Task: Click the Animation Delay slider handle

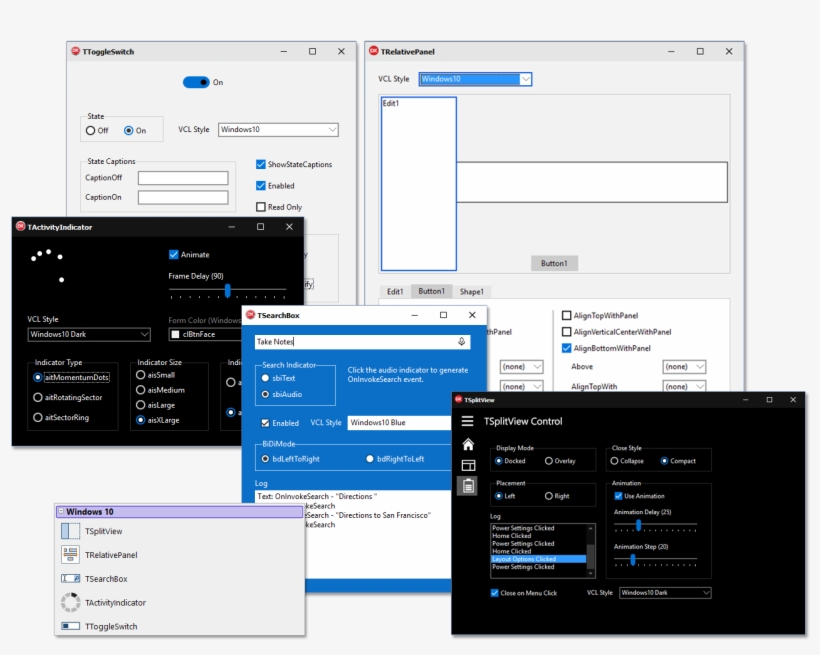Action: point(639,525)
